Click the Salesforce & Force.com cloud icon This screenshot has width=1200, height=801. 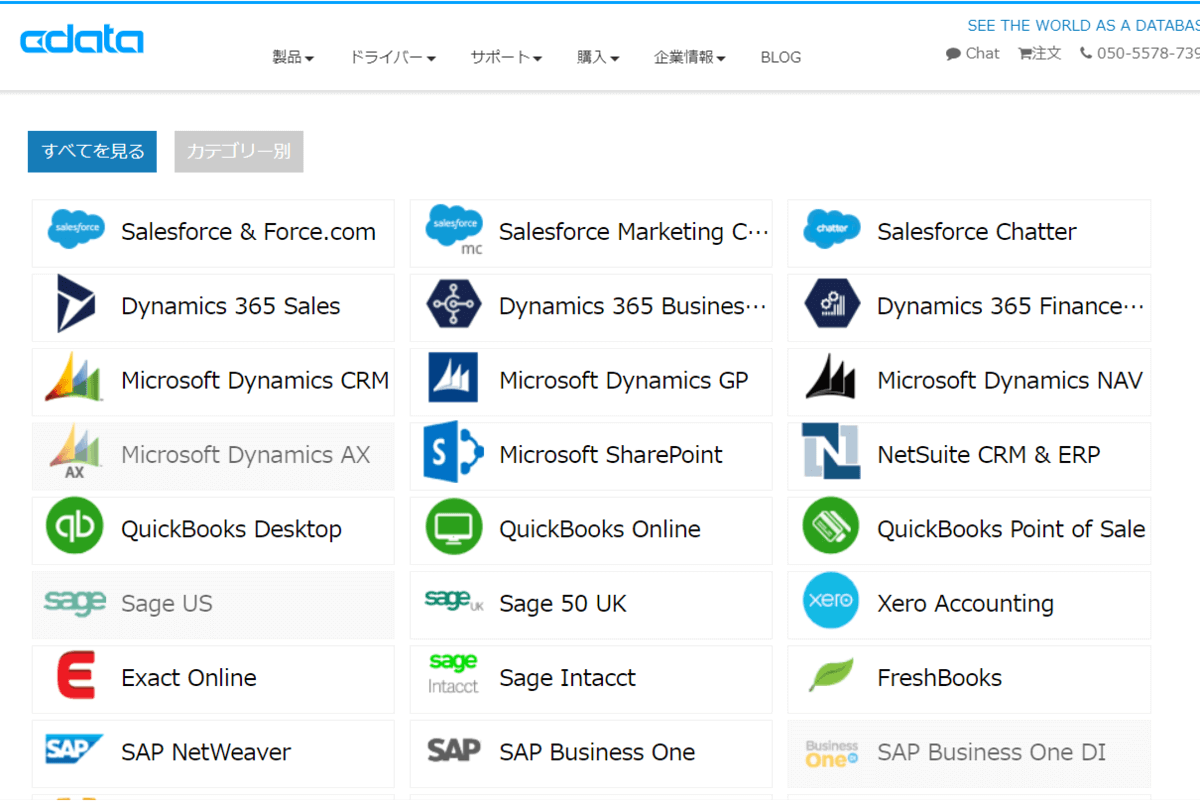76,231
